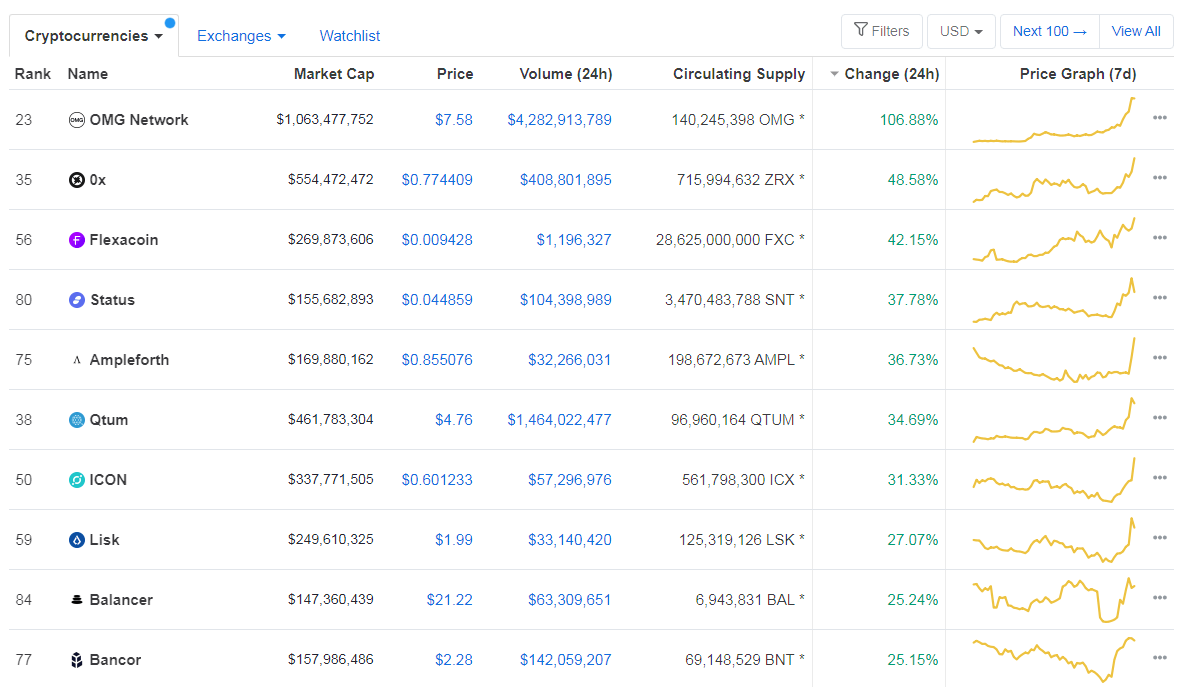This screenshot has width=1196, height=687.
Task: Open the OMG Network coin page
Action: pyautogui.click(x=139, y=120)
